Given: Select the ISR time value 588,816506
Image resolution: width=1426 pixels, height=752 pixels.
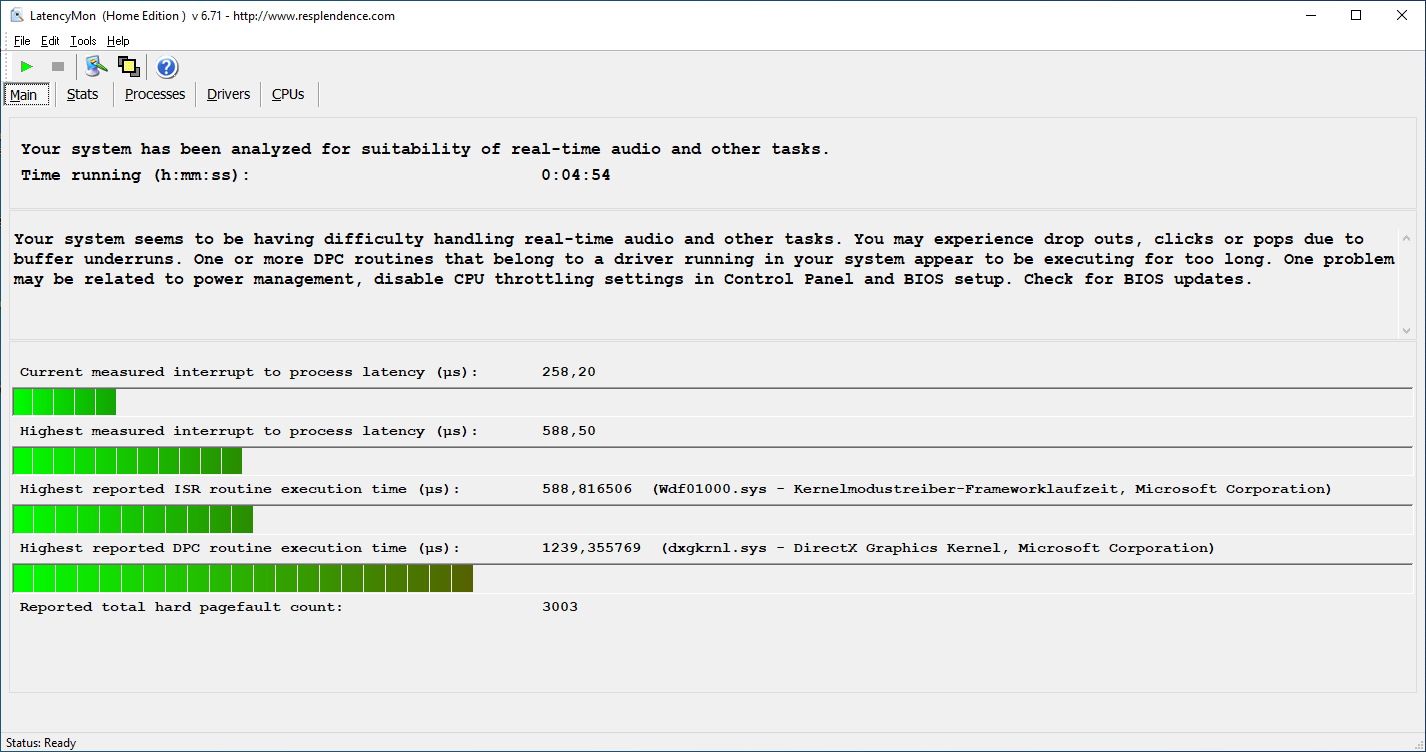Looking at the screenshot, I should tap(587, 489).
